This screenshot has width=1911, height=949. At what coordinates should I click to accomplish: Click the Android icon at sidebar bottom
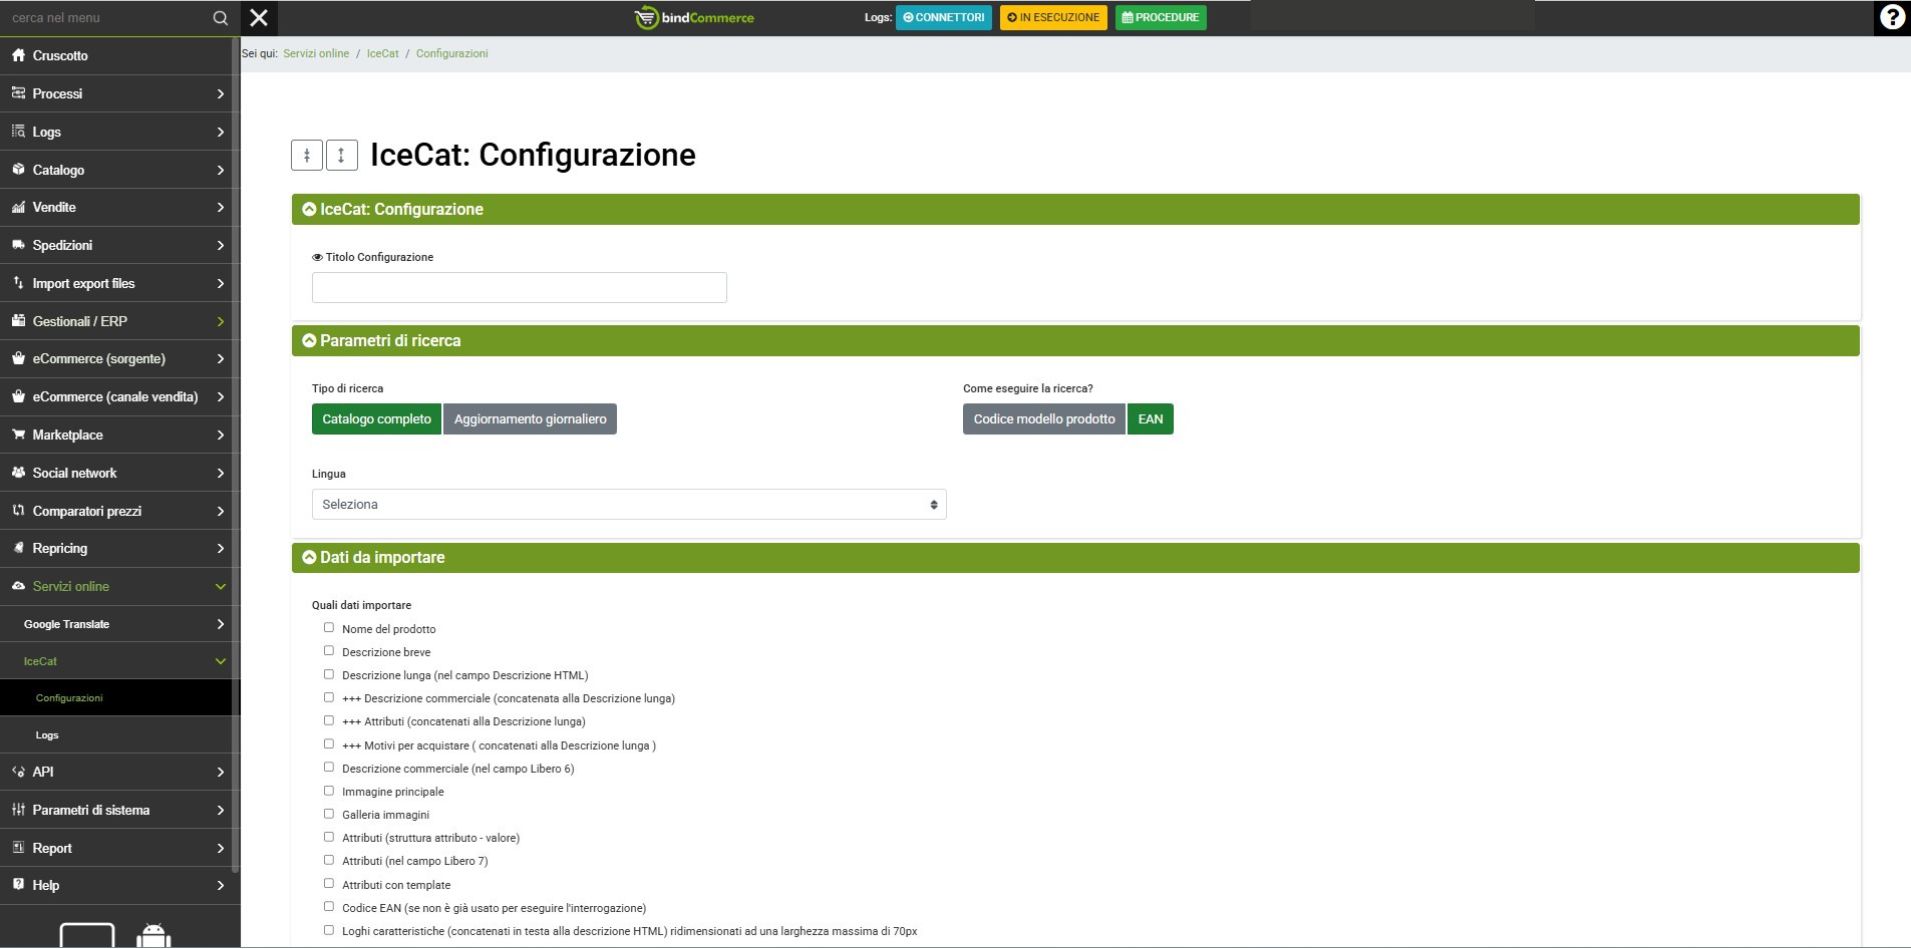(153, 937)
